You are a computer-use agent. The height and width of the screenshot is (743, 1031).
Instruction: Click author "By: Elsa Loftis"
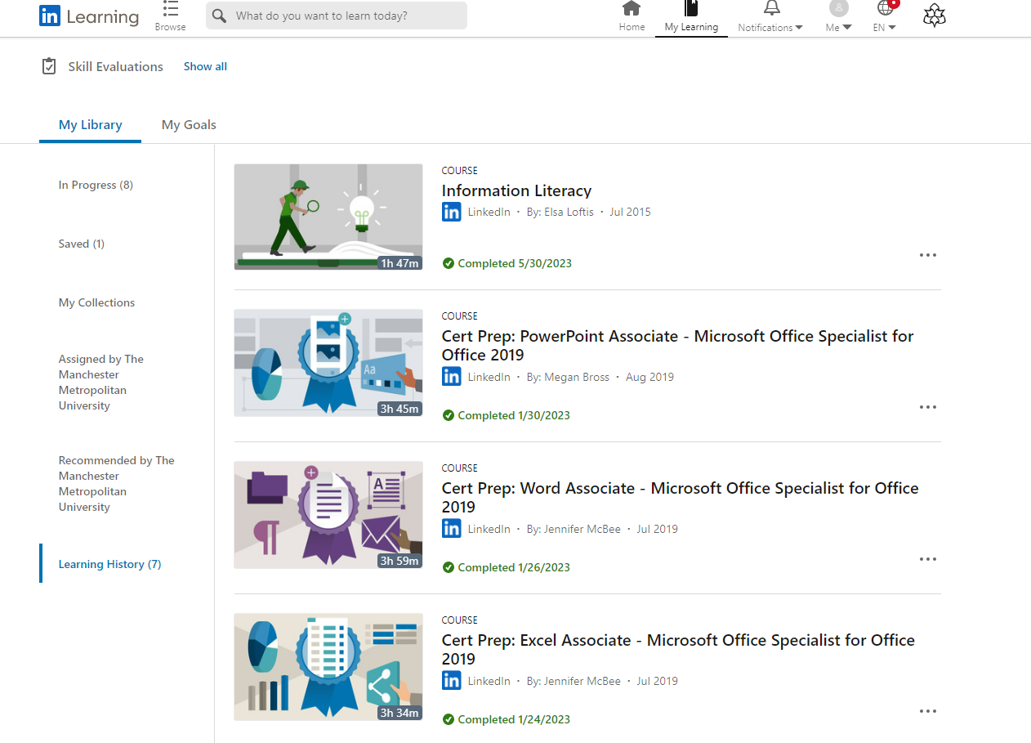coord(560,212)
